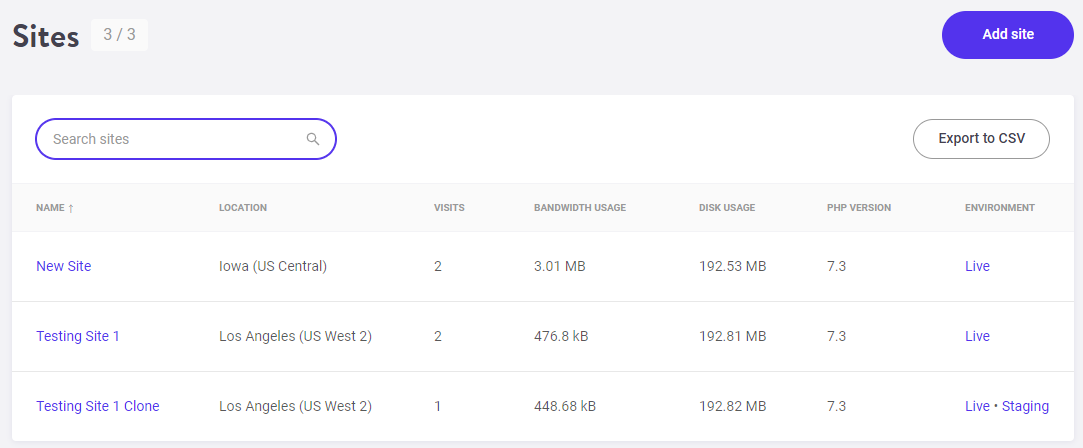
Task: Open Live environment of New Site
Action: [x=977, y=266]
